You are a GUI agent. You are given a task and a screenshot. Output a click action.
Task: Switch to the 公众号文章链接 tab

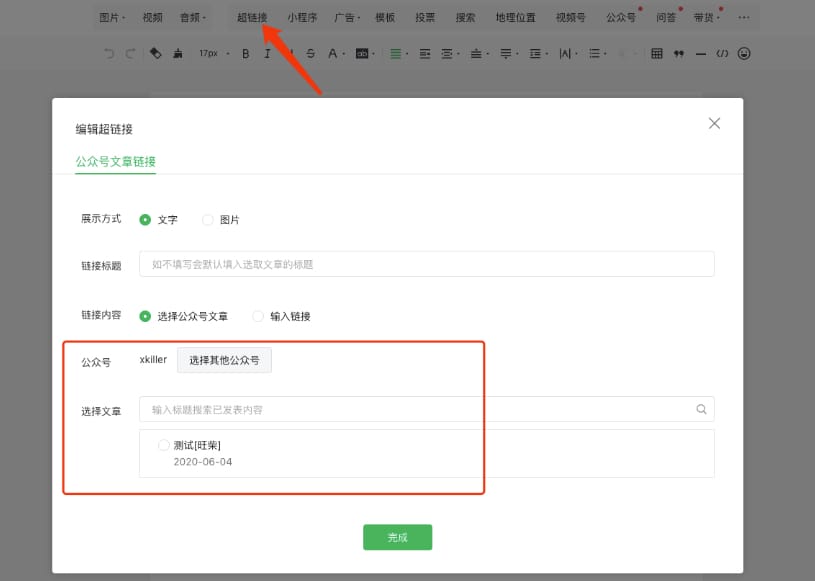pyautogui.click(x=115, y=162)
